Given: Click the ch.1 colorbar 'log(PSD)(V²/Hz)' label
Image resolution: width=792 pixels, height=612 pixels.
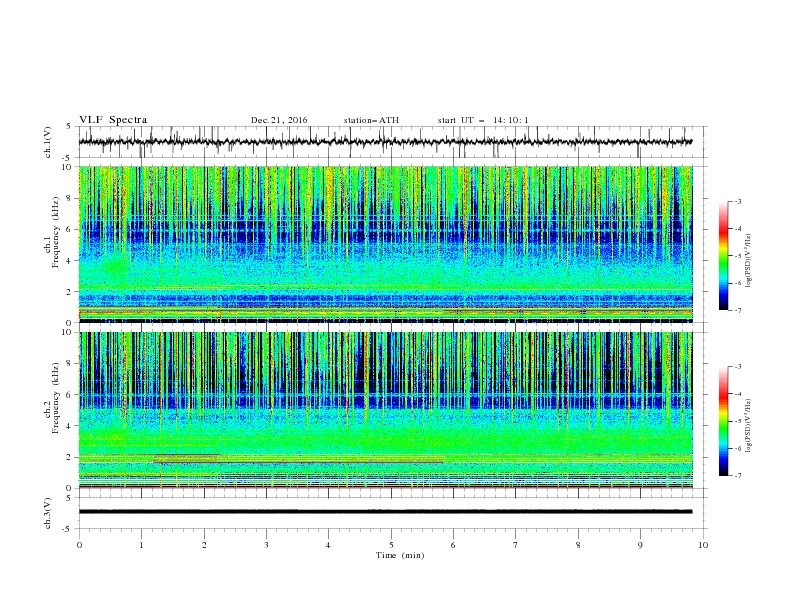Looking at the screenshot, I should pyautogui.click(x=748, y=261).
